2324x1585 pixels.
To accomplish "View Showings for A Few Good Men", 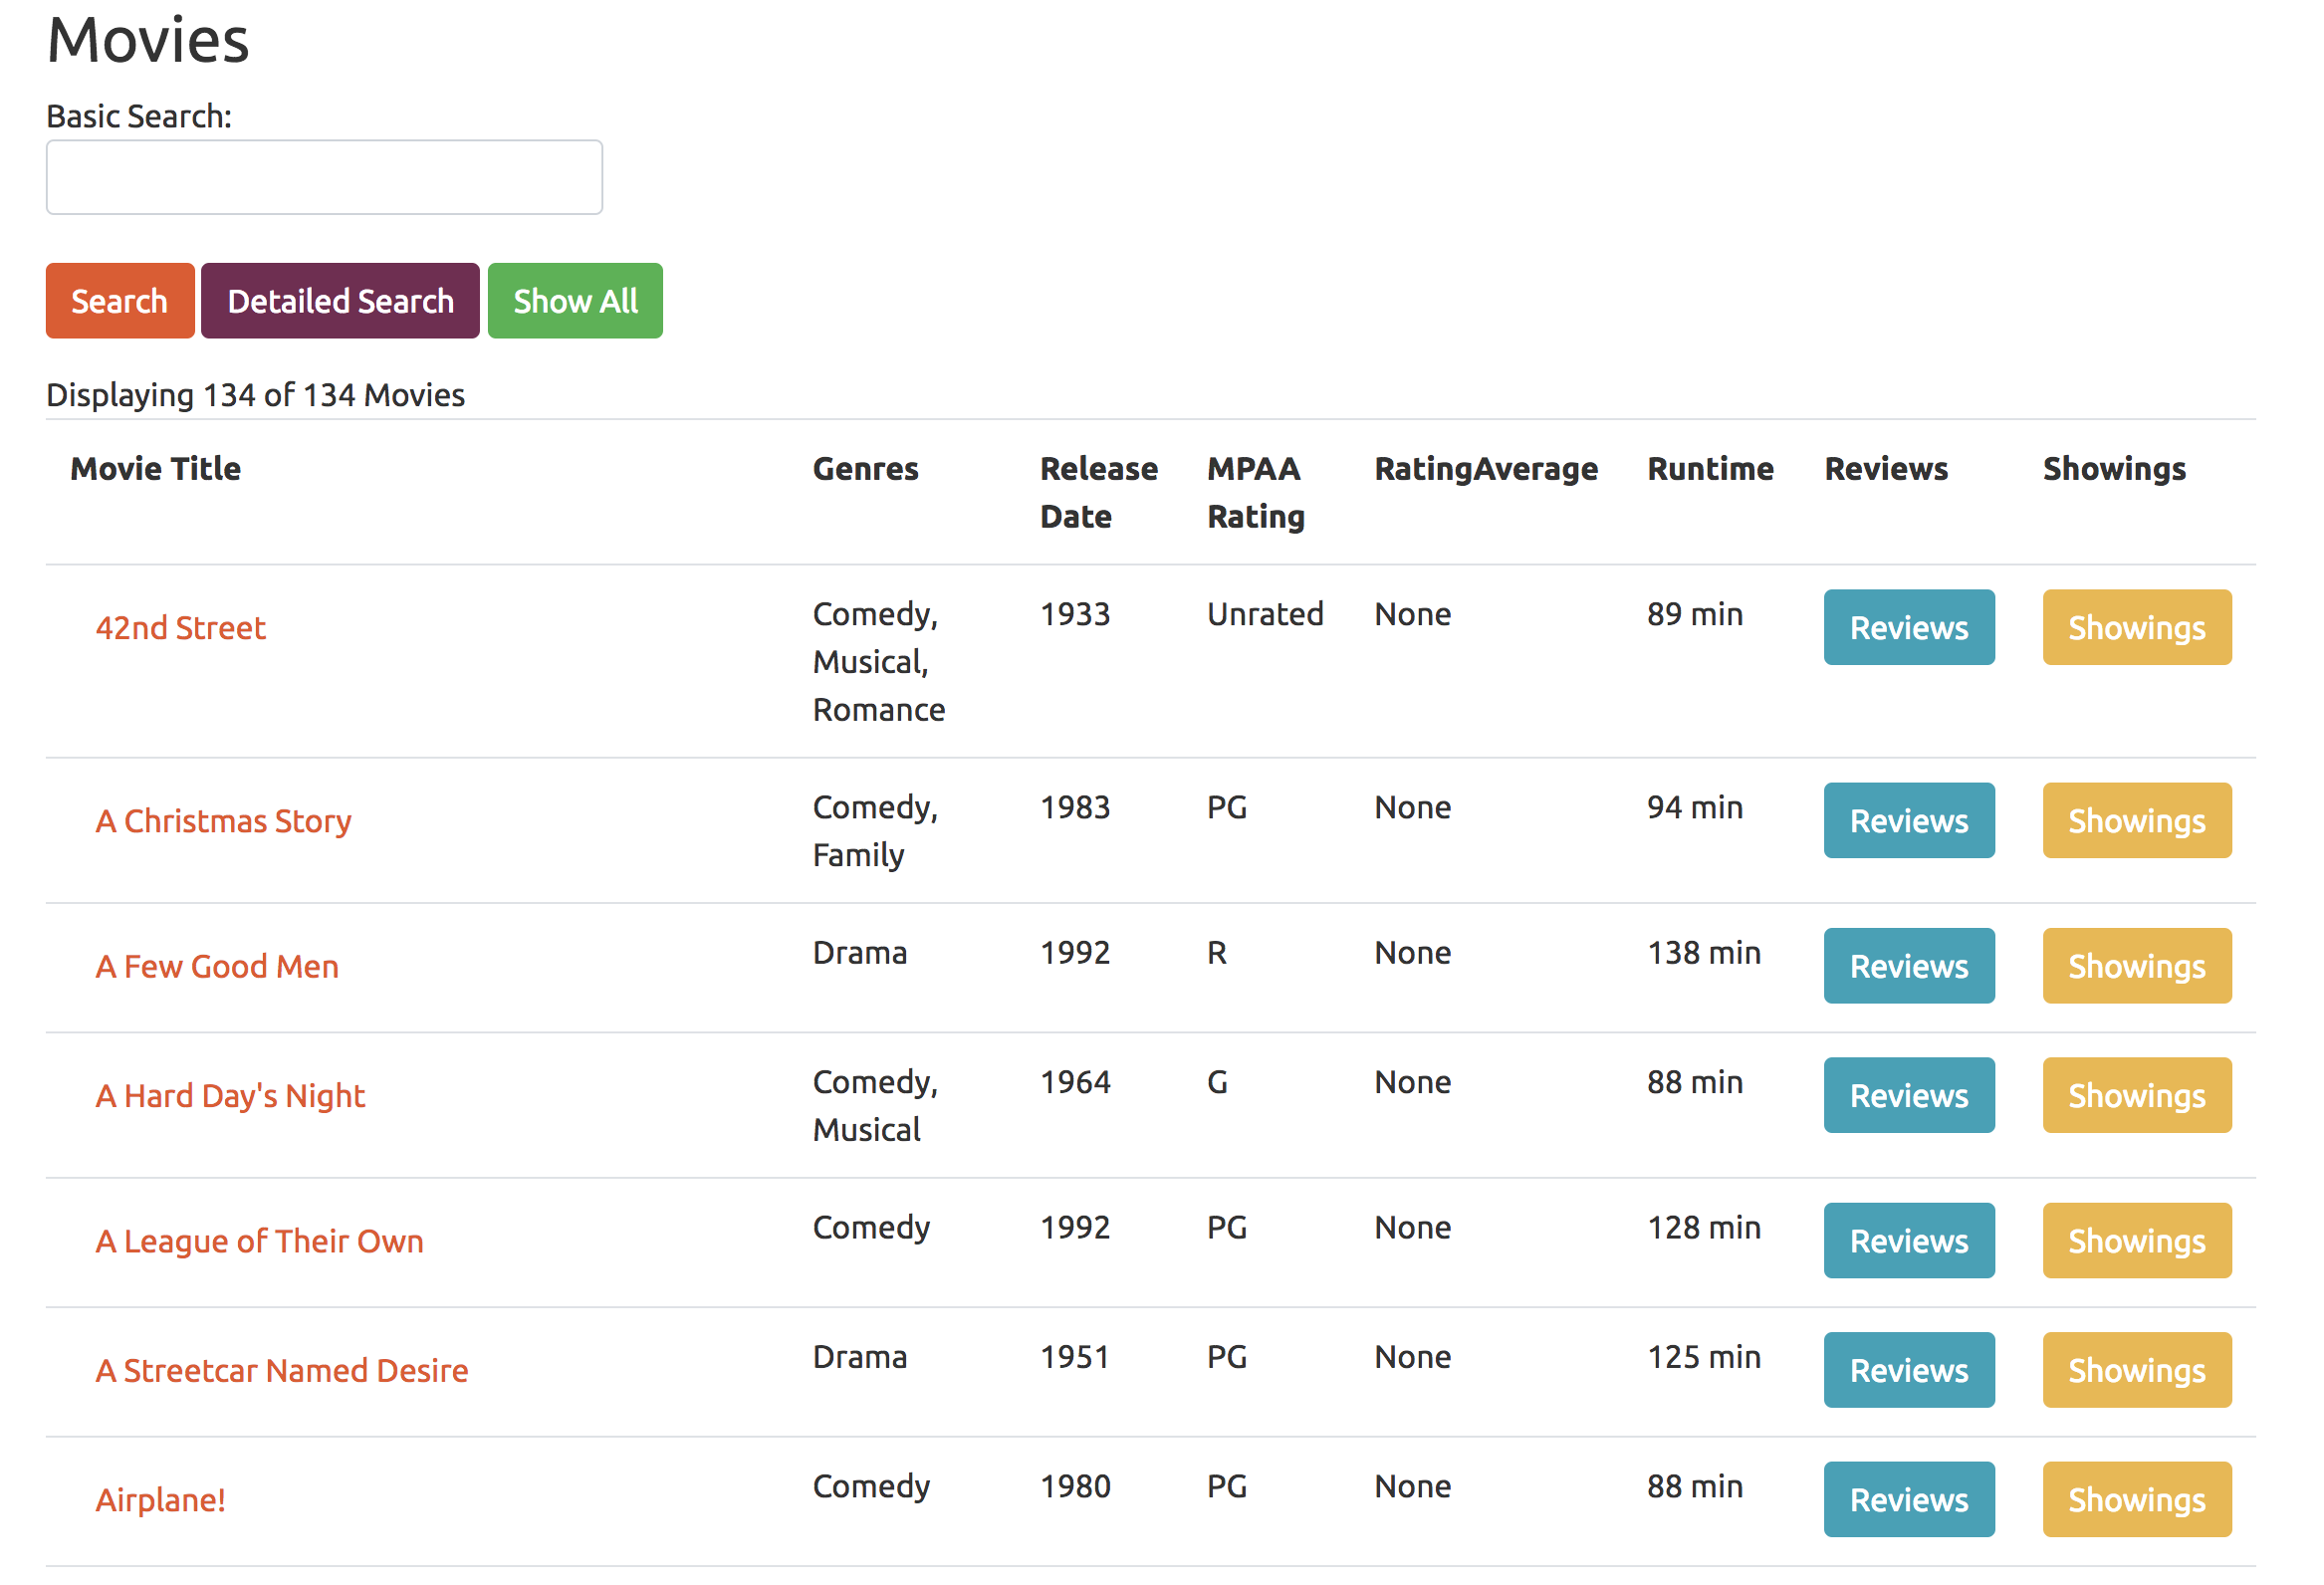I will click(x=2136, y=966).
